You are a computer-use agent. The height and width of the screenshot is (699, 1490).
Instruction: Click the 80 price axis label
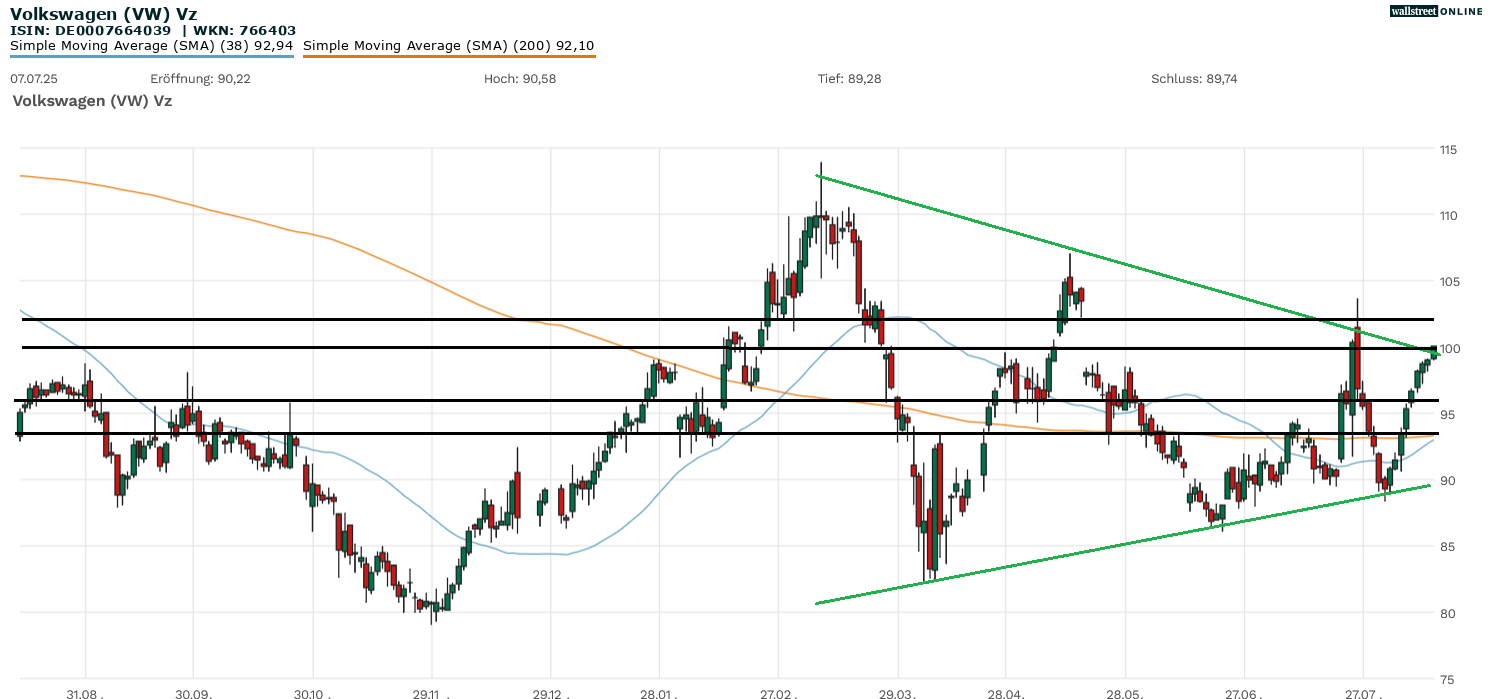point(1445,613)
